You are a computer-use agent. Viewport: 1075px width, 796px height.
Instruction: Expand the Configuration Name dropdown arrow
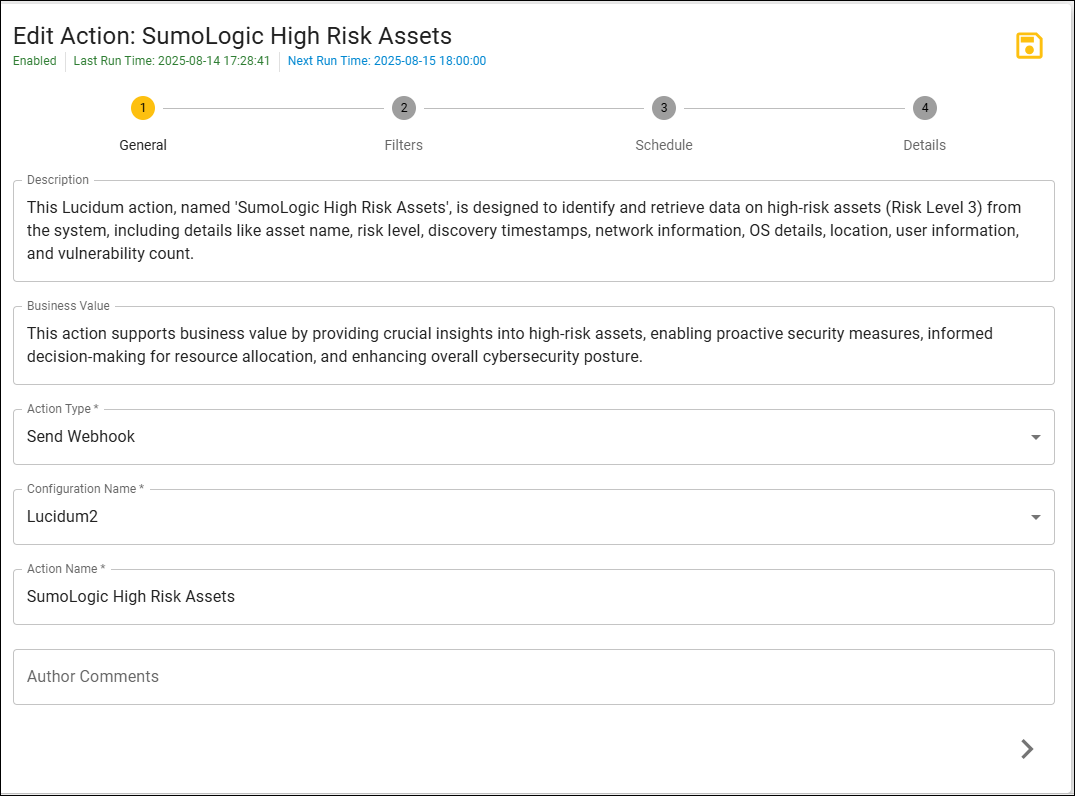tap(1036, 518)
